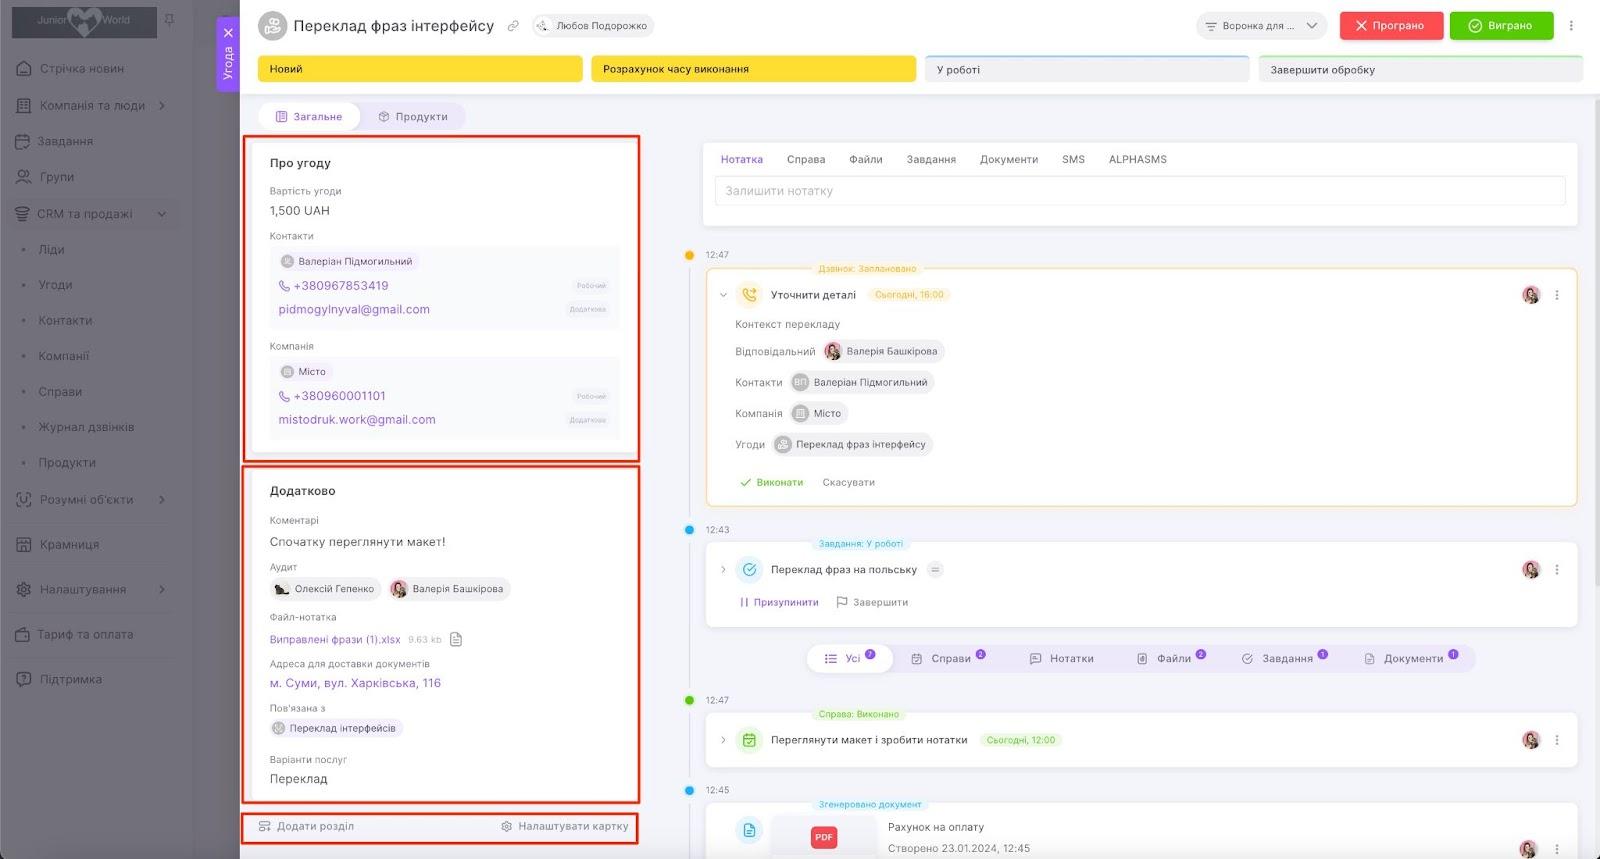Select the SMS tab

tap(1073, 160)
